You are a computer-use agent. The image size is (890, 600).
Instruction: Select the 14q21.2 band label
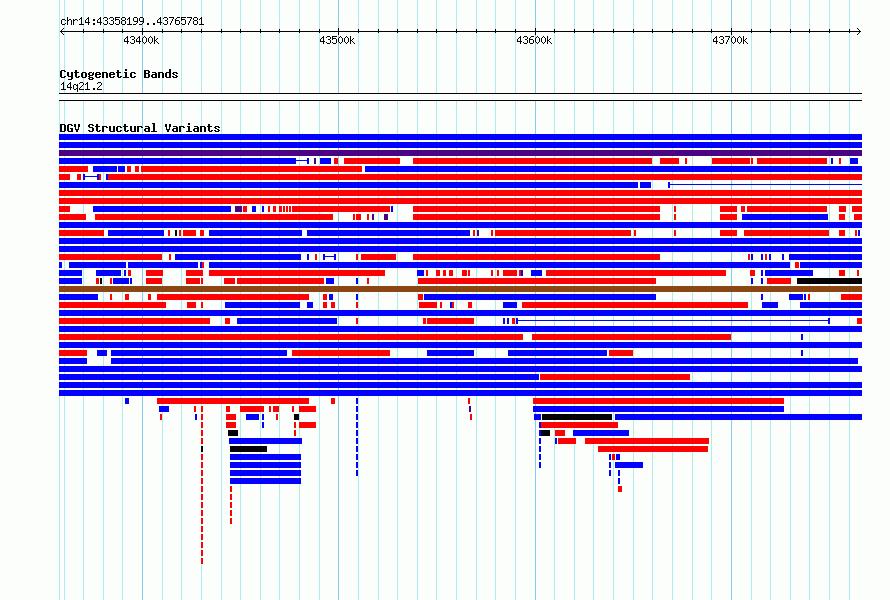[81, 86]
